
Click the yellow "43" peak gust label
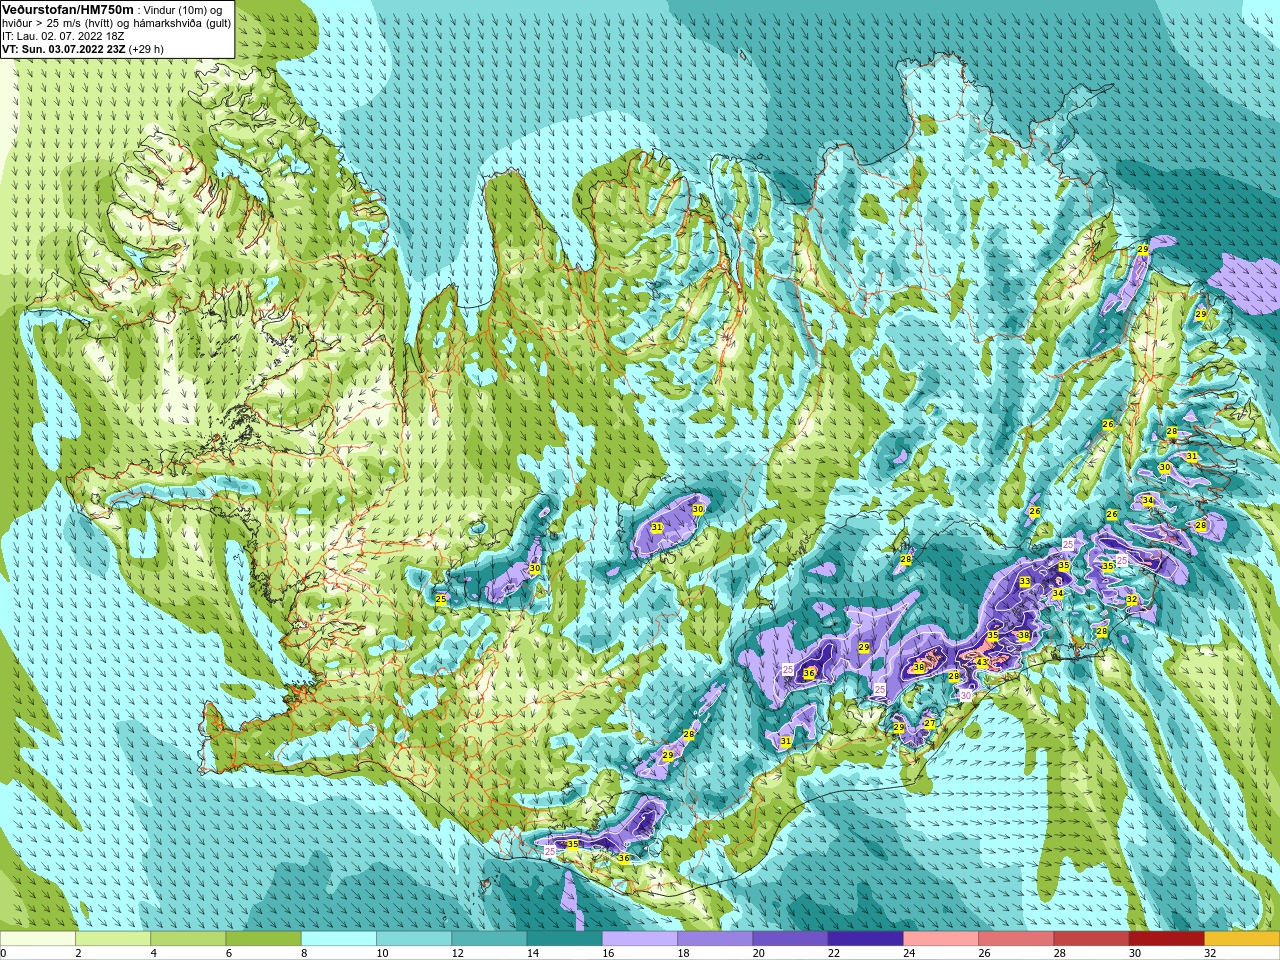pyautogui.click(x=982, y=662)
